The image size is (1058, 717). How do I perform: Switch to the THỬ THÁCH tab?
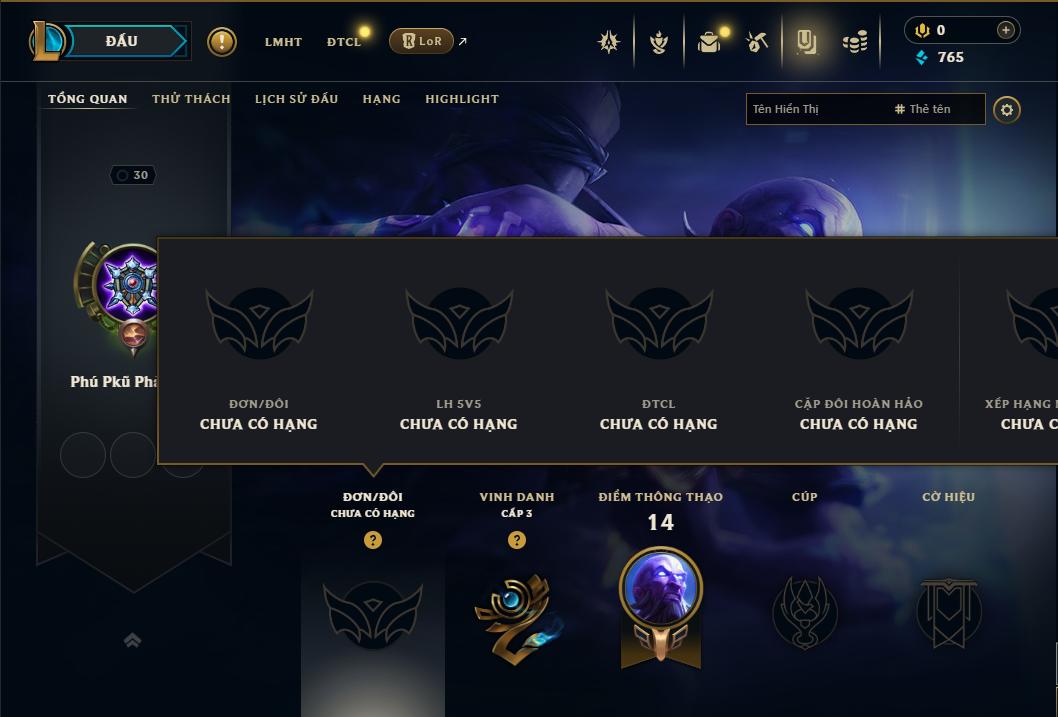[x=191, y=99]
